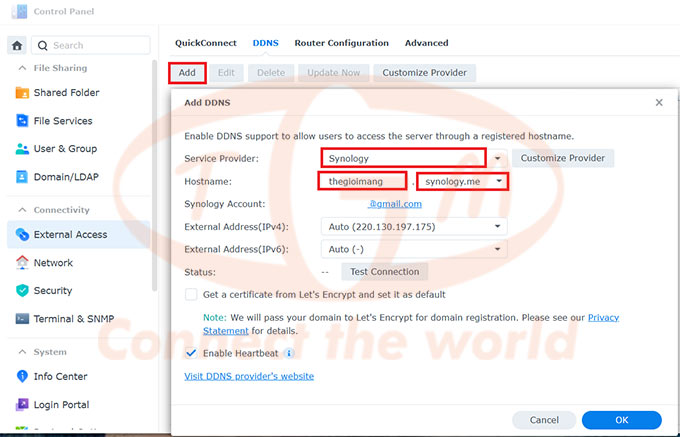Open File Services icon
The height and width of the screenshot is (437, 680).
click(x=22, y=121)
